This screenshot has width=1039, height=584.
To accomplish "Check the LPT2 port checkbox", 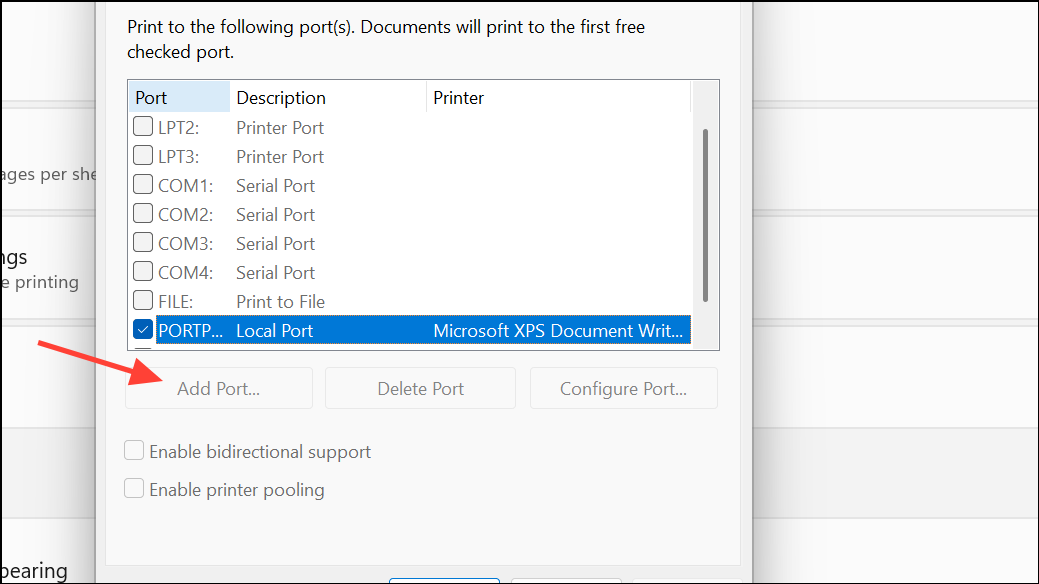I will (x=143, y=127).
